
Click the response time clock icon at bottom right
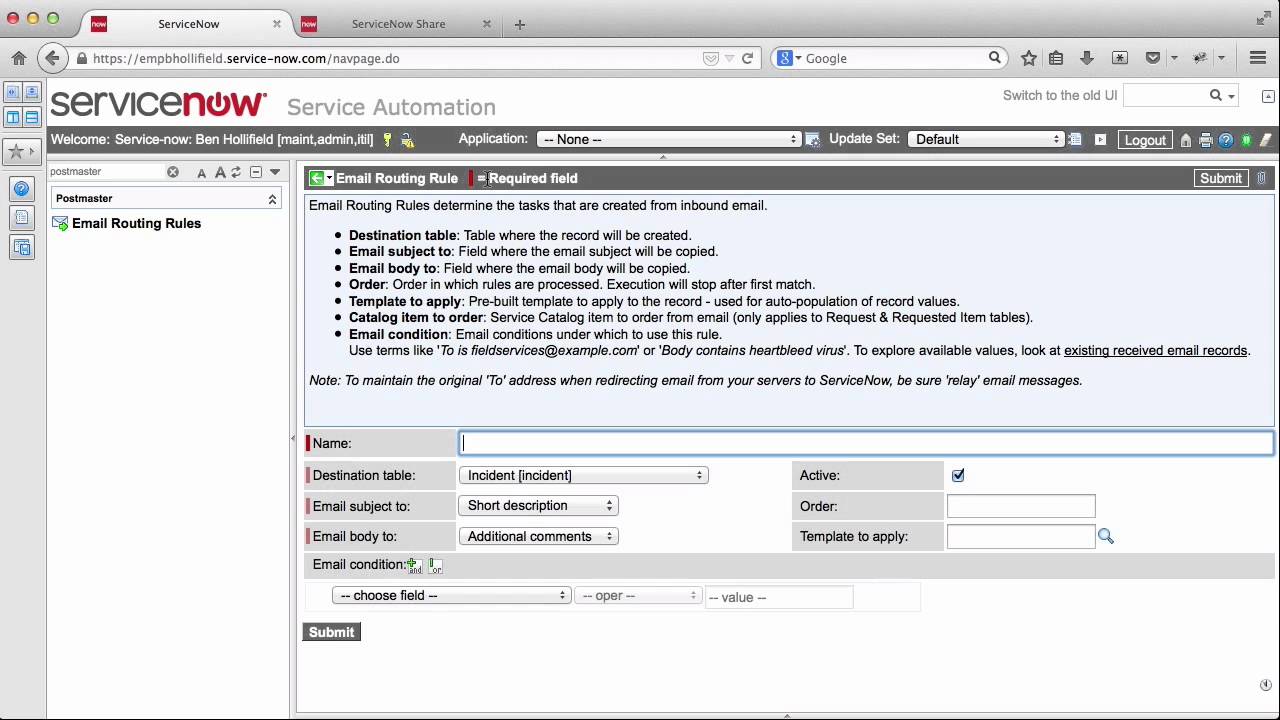click(1265, 685)
